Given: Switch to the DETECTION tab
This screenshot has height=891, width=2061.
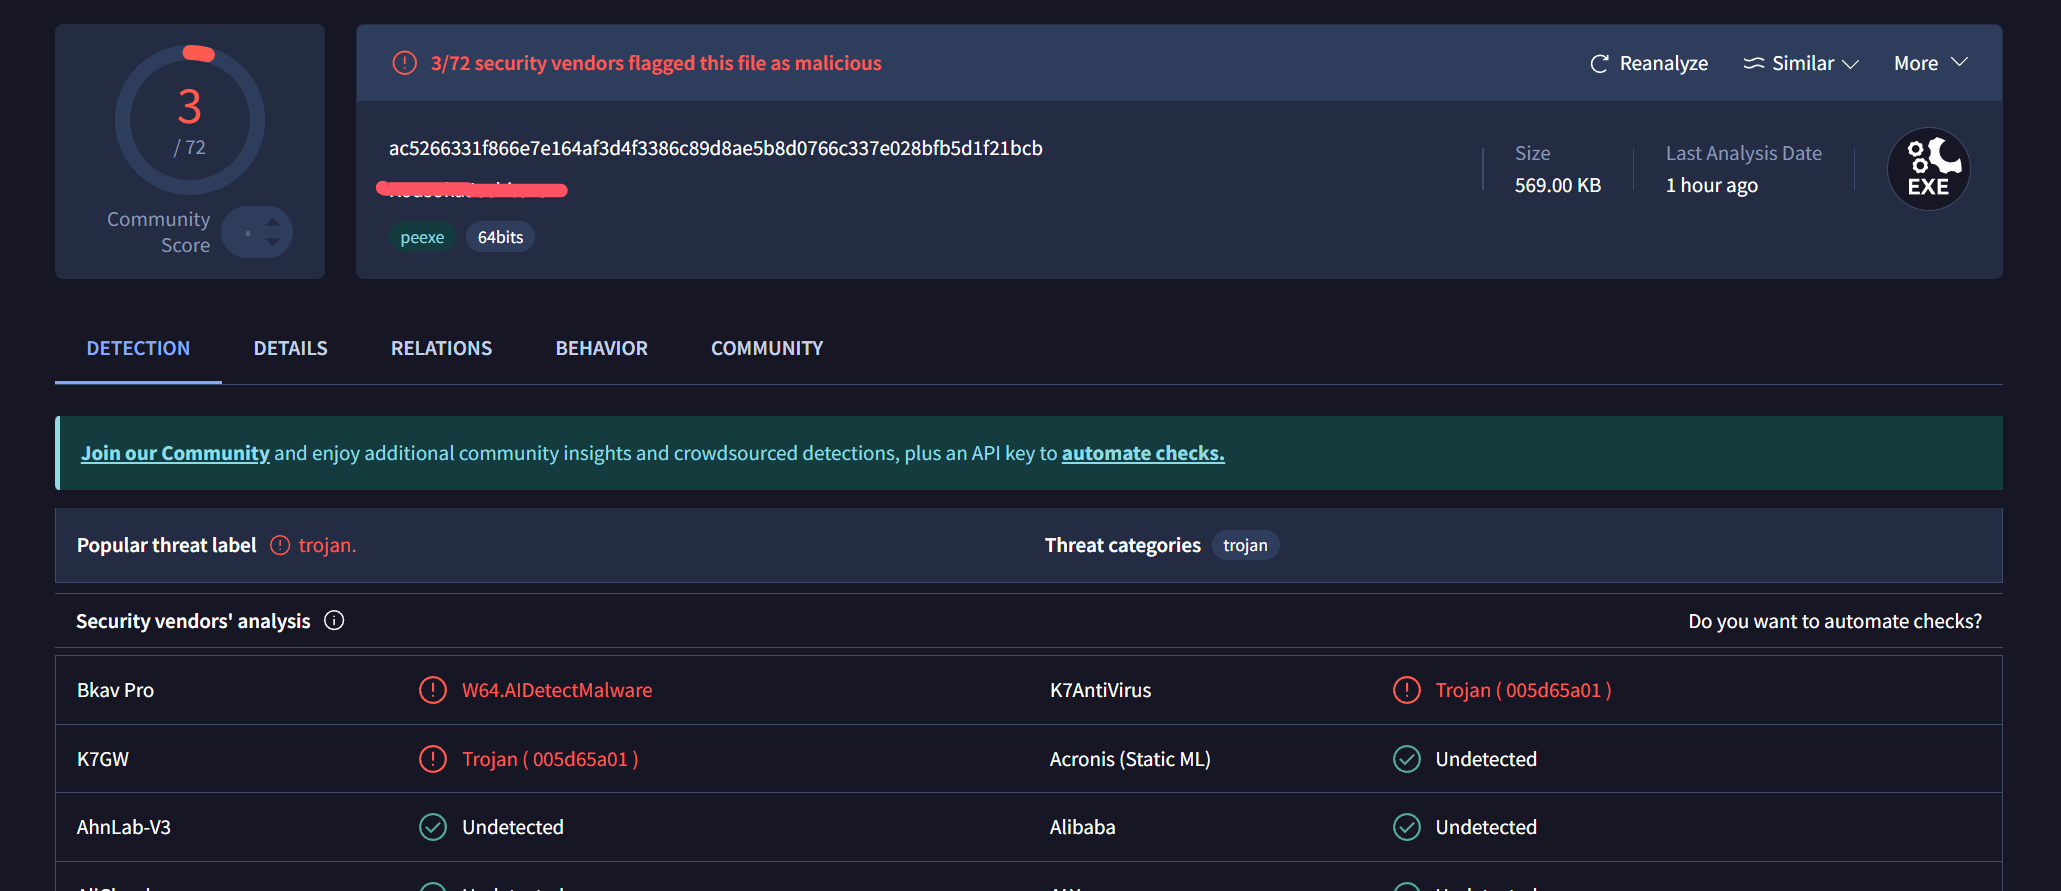Looking at the screenshot, I should [x=138, y=348].
